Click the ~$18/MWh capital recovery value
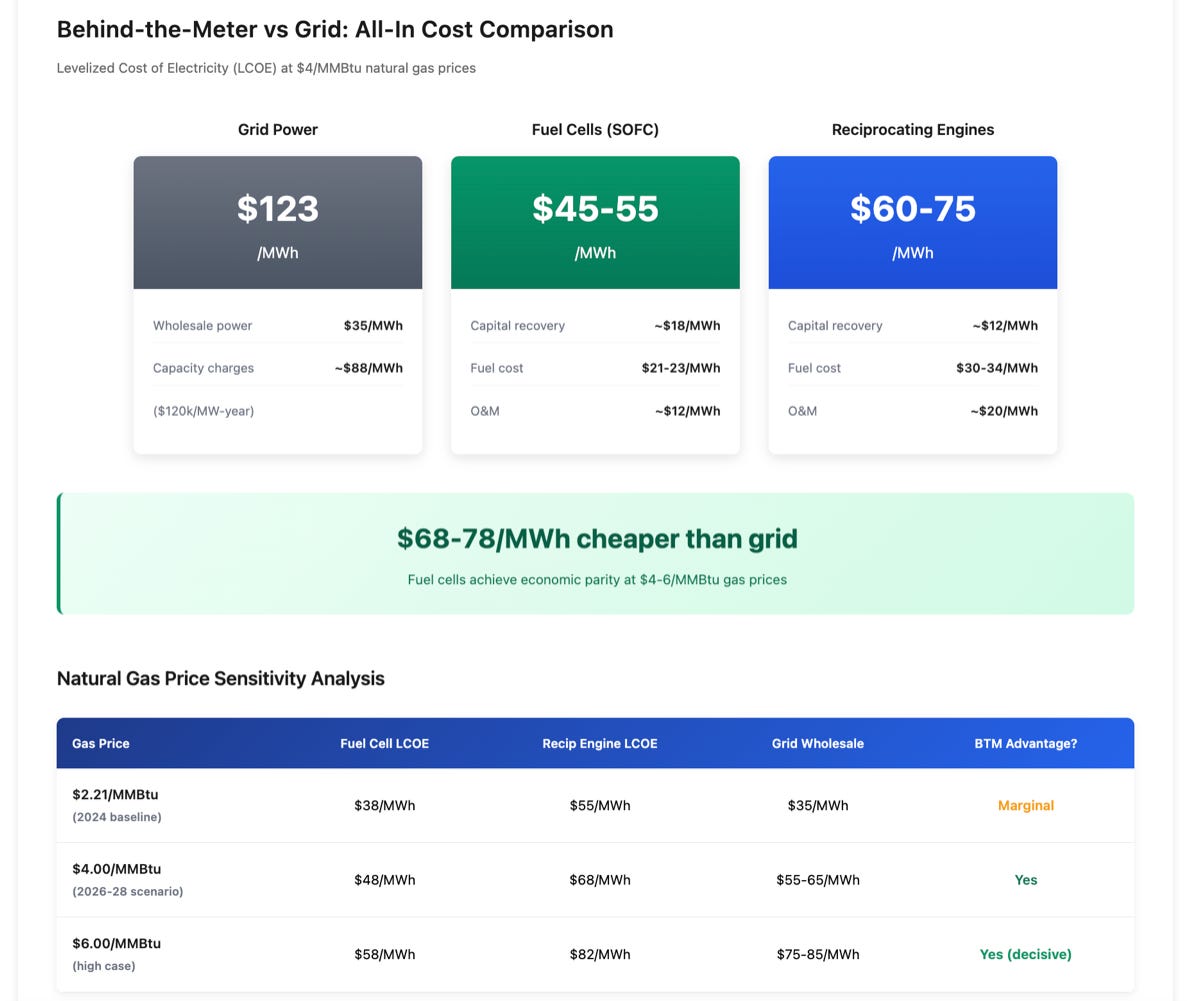Screen dimensions: 1200x1001 coord(687,326)
